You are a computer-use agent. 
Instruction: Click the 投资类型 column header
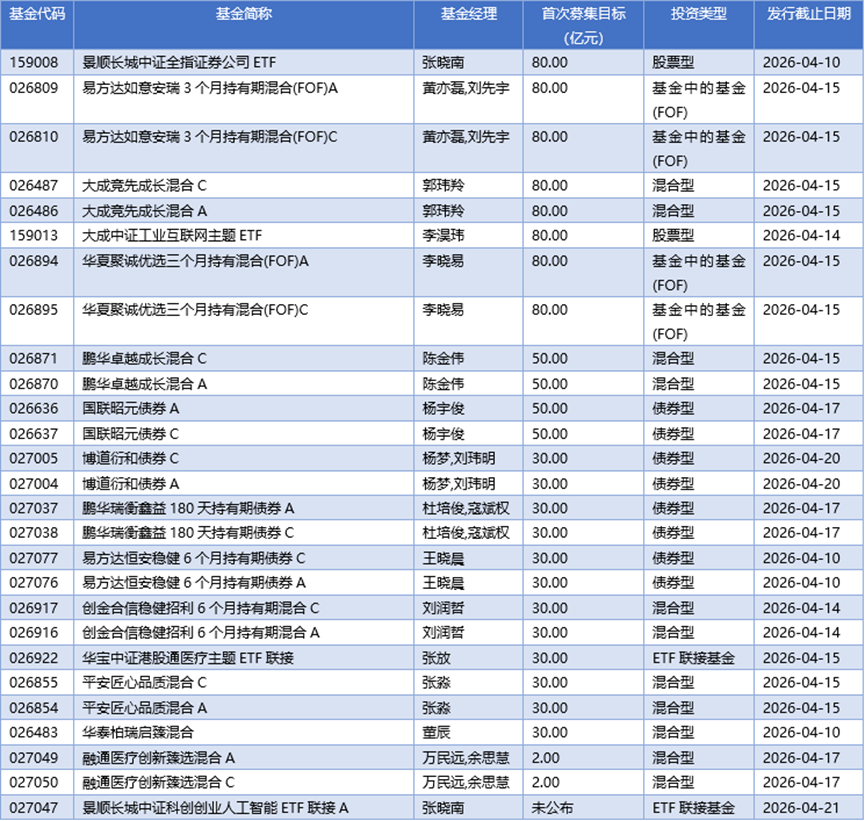[698, 13]
